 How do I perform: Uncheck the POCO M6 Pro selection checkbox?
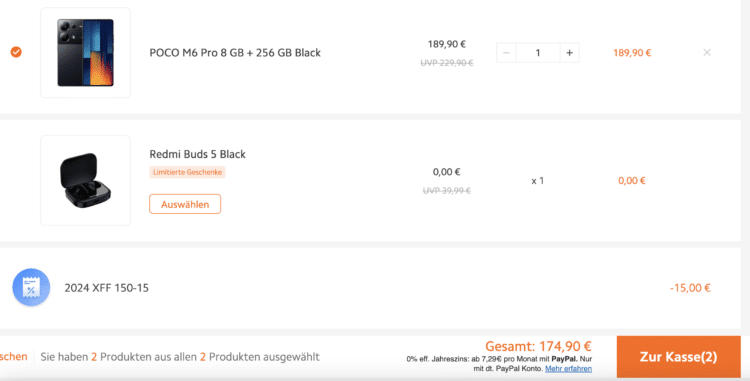16,52
